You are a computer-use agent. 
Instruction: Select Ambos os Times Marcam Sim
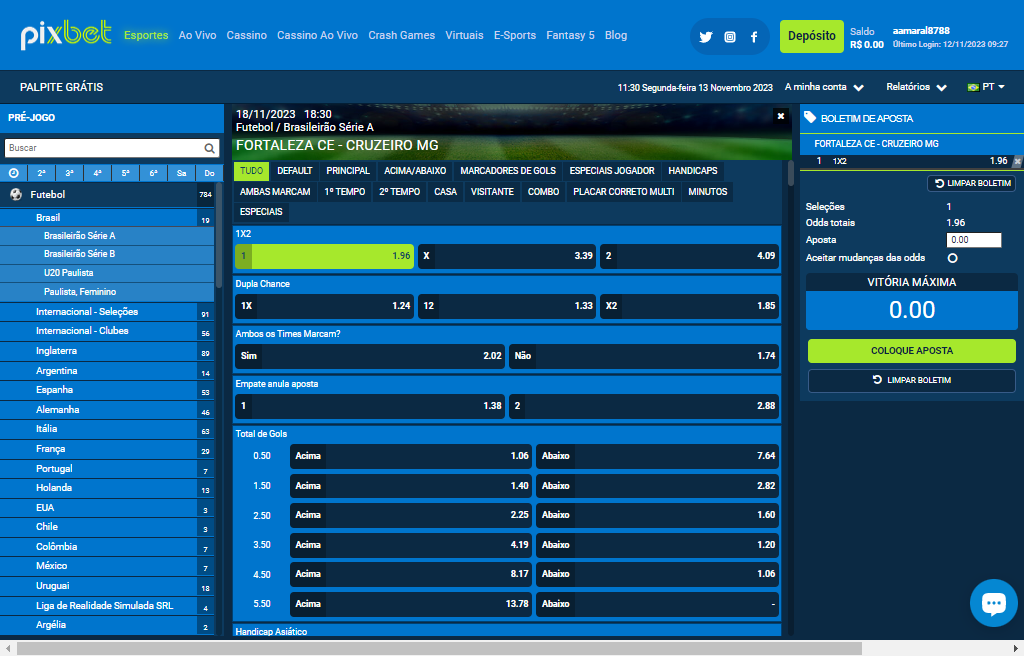pos(370,356)
